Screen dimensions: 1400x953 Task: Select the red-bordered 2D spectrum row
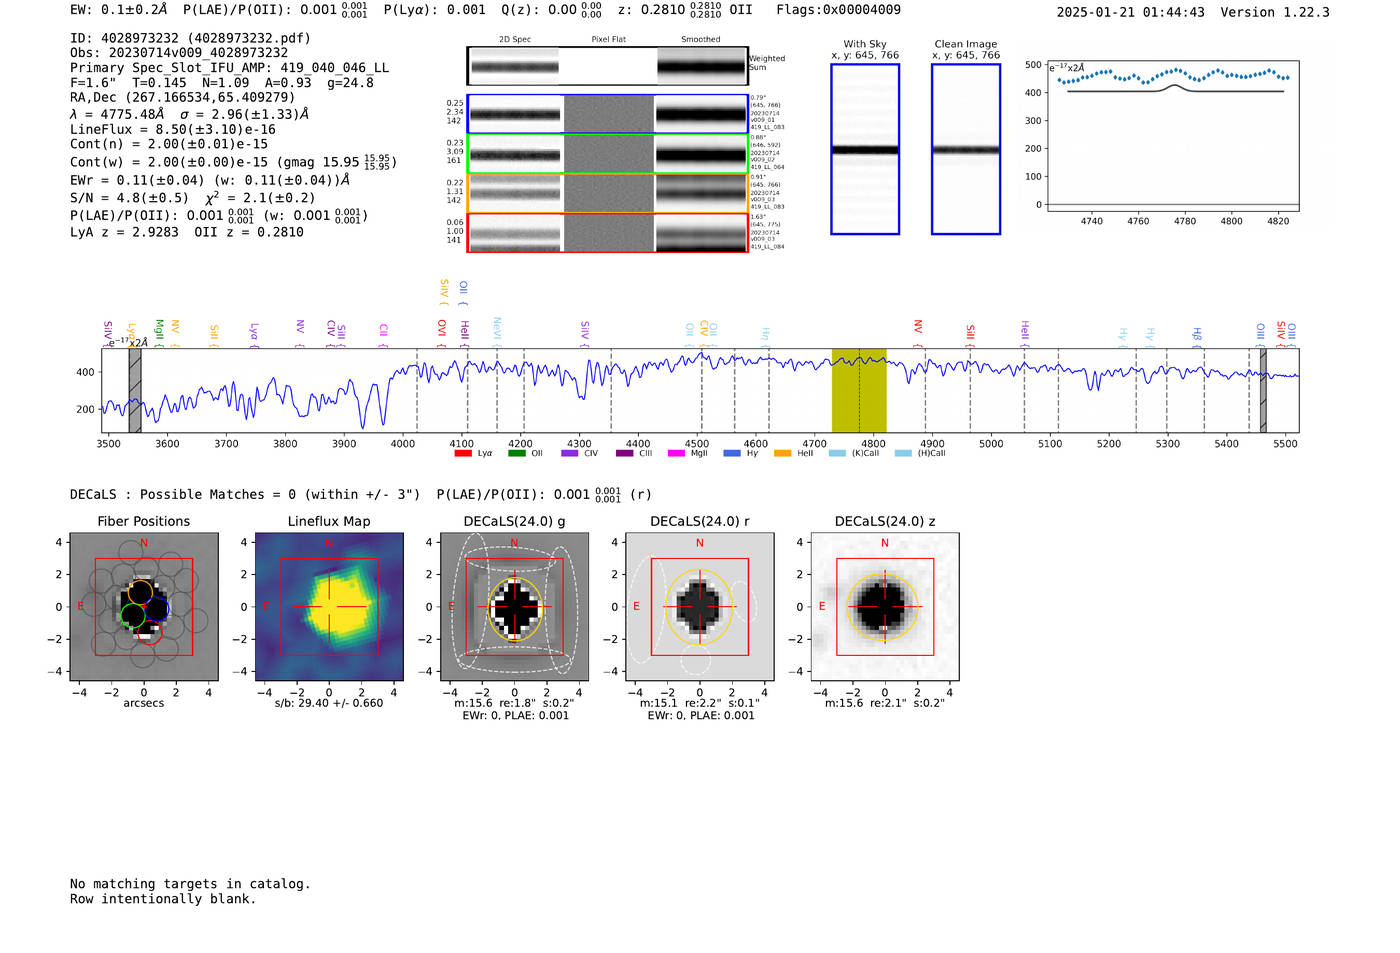pyautogui.click(x=607, y=232)
